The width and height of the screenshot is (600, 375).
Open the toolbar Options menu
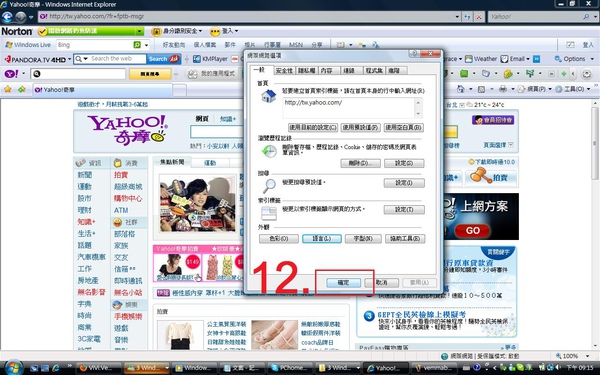(x=574, y=59)
